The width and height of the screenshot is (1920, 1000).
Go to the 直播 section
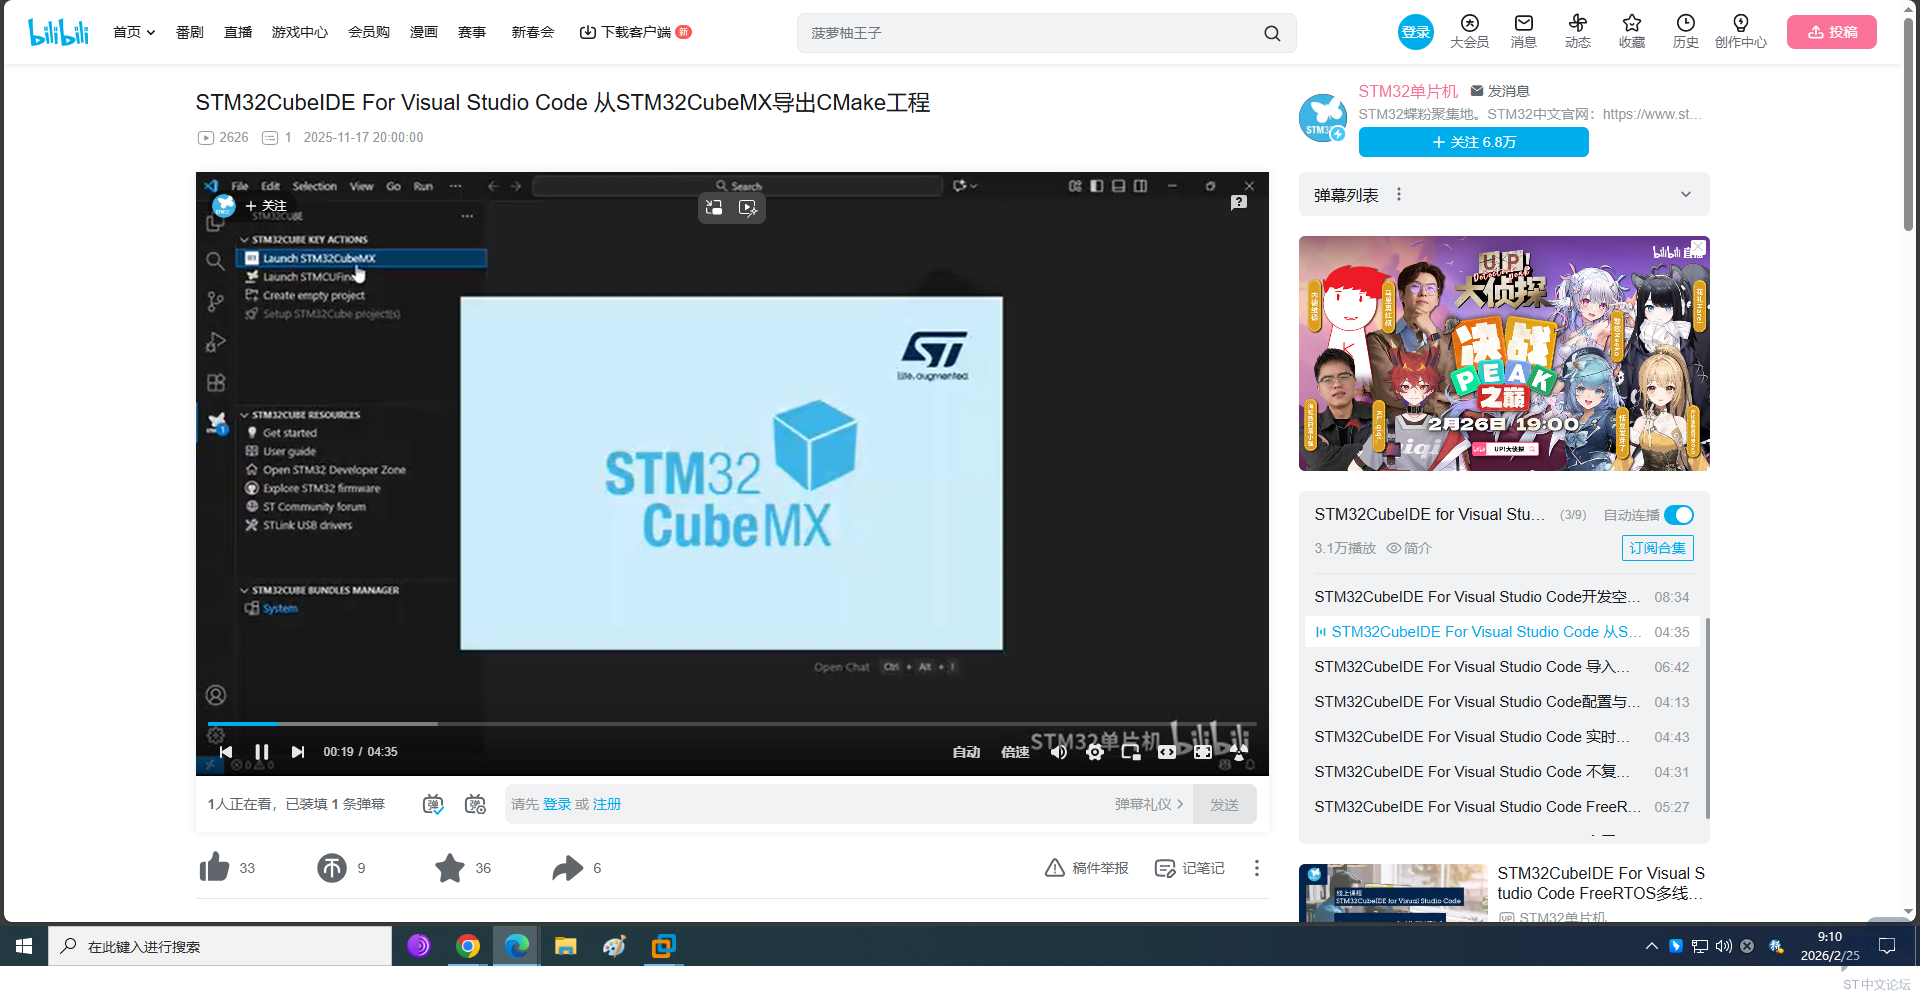pos(238,32)
